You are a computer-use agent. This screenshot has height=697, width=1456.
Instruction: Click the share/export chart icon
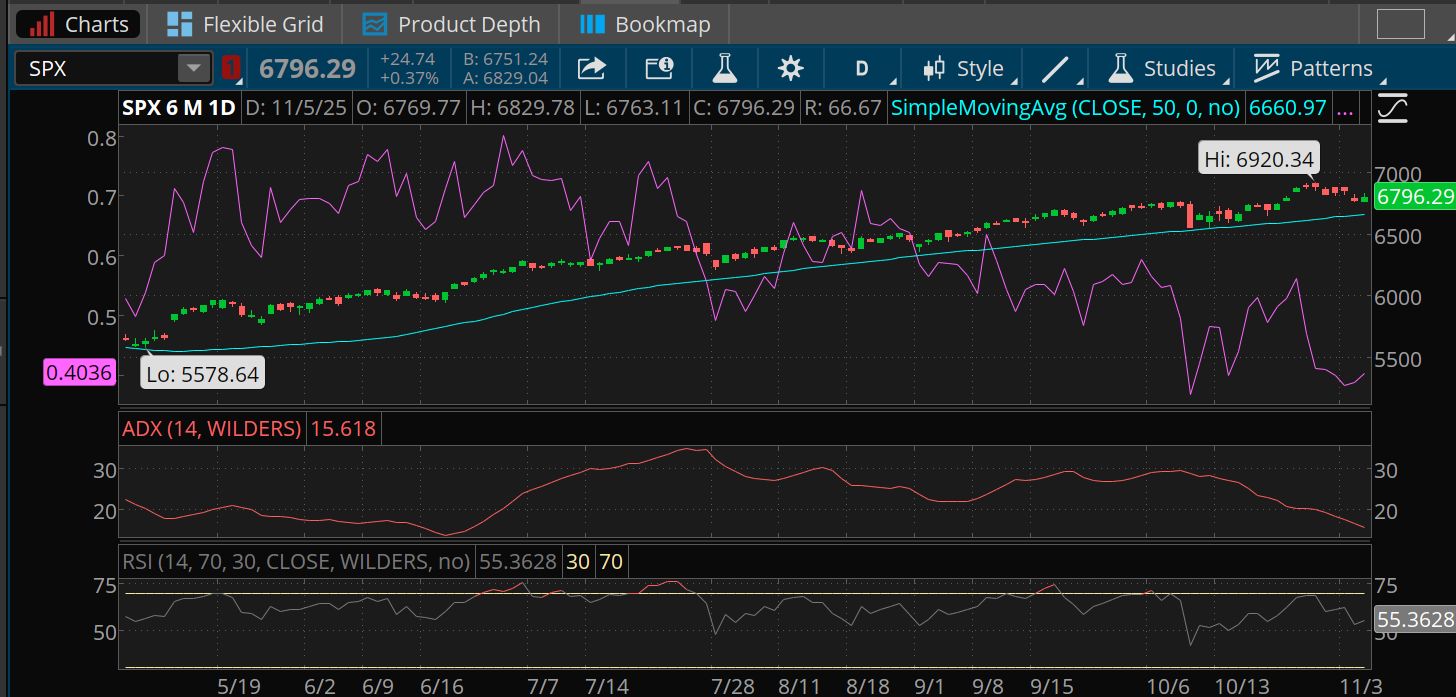click(x=591, y=68)
